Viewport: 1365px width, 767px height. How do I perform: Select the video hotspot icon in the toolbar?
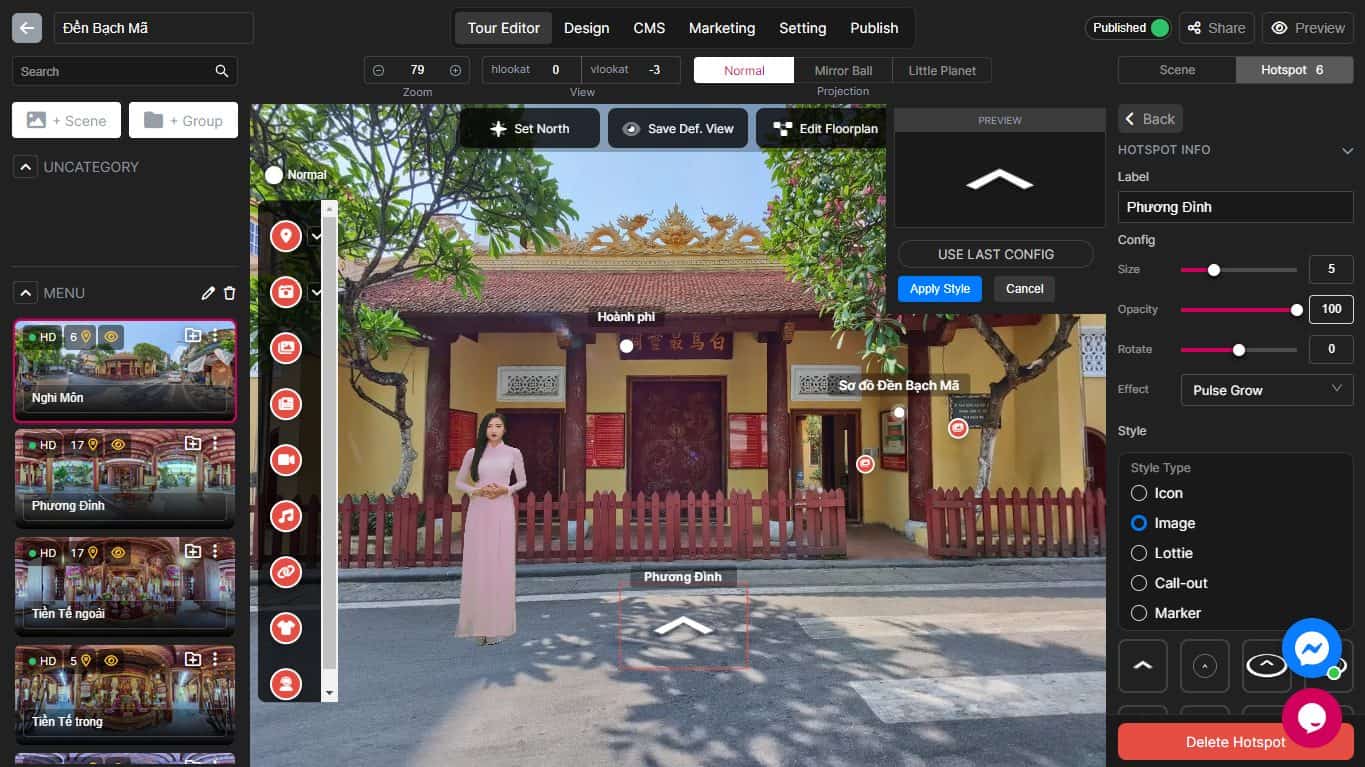(286, 460)
